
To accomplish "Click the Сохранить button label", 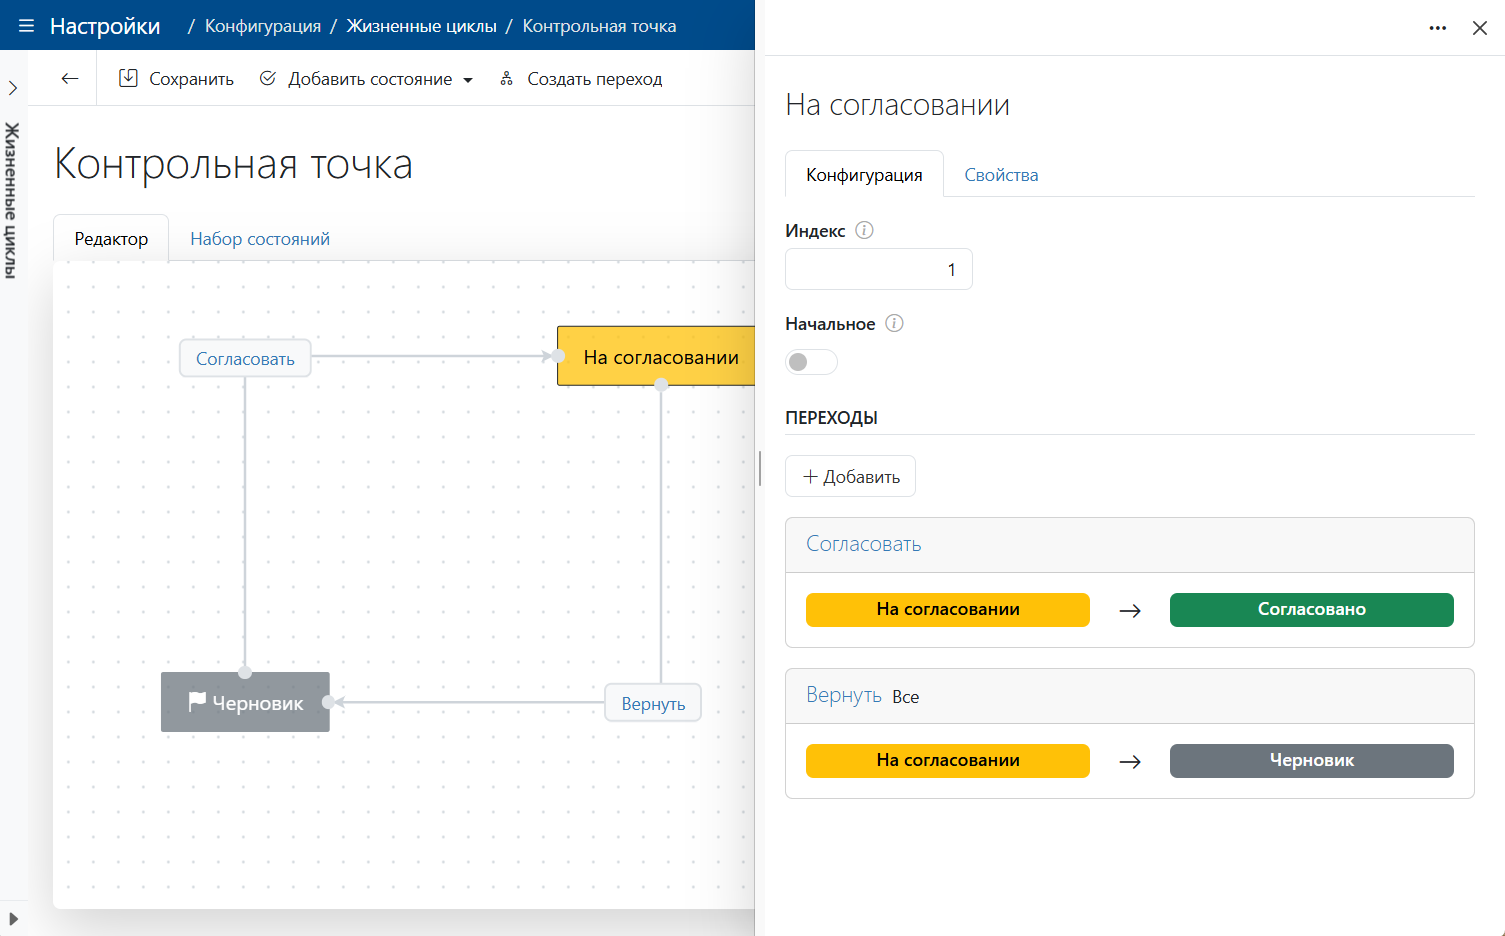I will point(191,79).
